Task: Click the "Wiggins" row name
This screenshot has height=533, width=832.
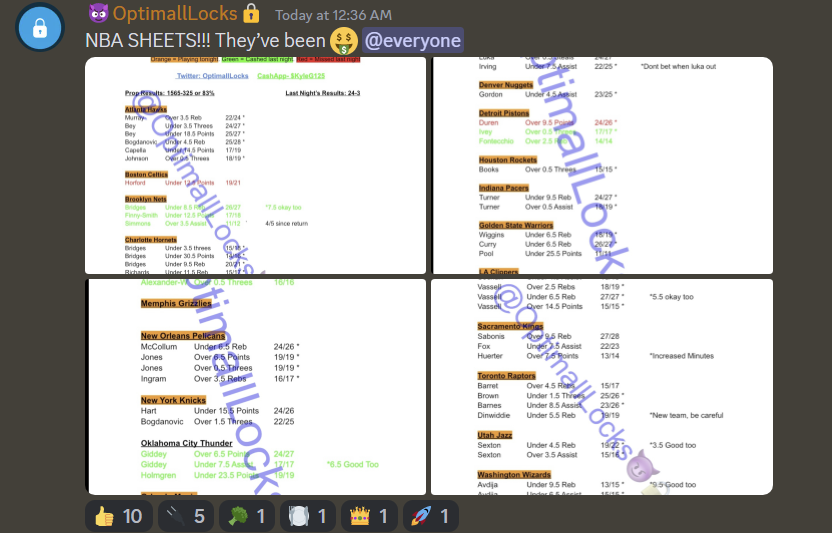Action: point(491,235)
